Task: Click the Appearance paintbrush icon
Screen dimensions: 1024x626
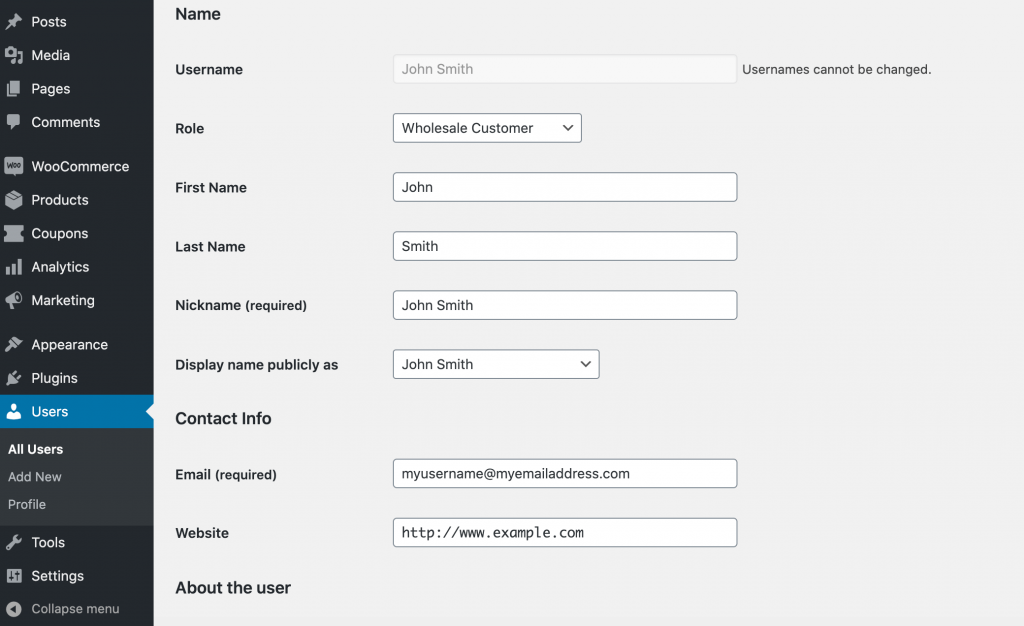Action: 14,344
